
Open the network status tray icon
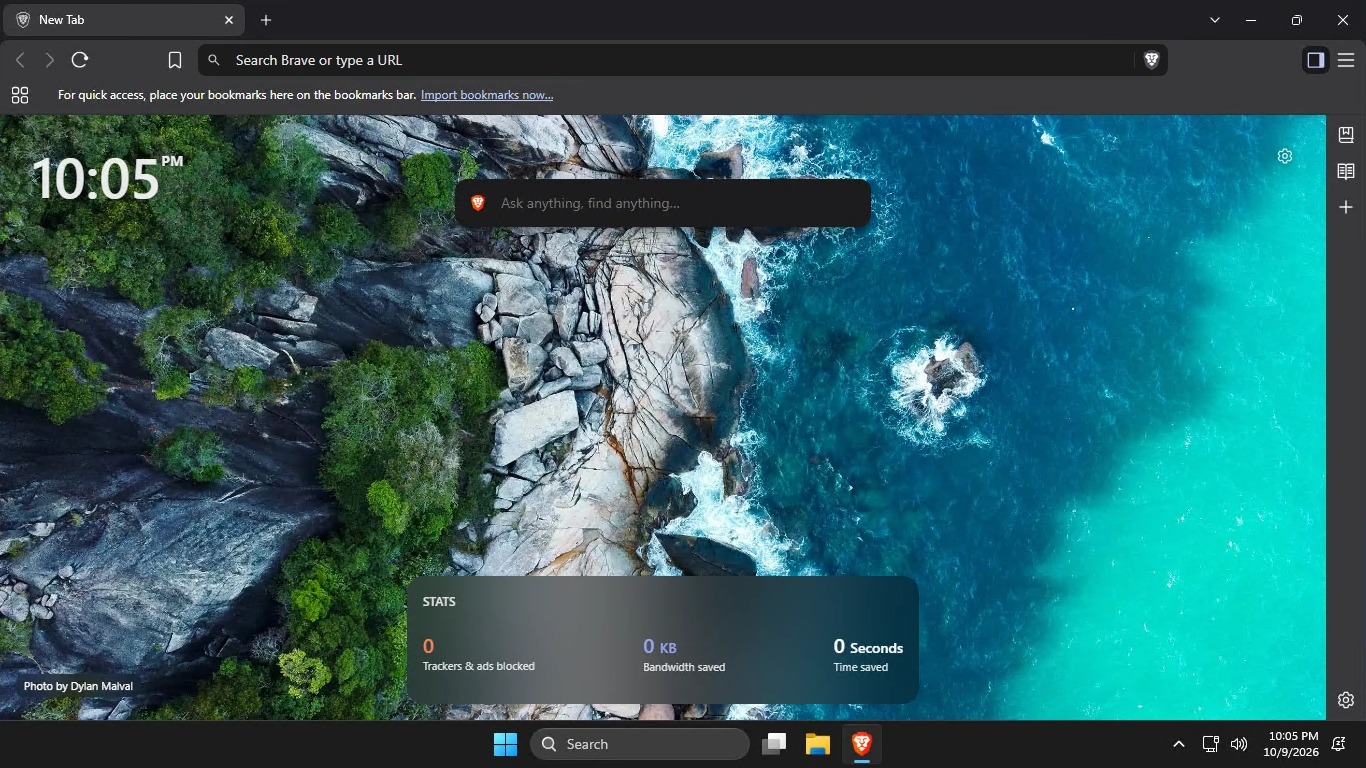(x=1210, y=744)
